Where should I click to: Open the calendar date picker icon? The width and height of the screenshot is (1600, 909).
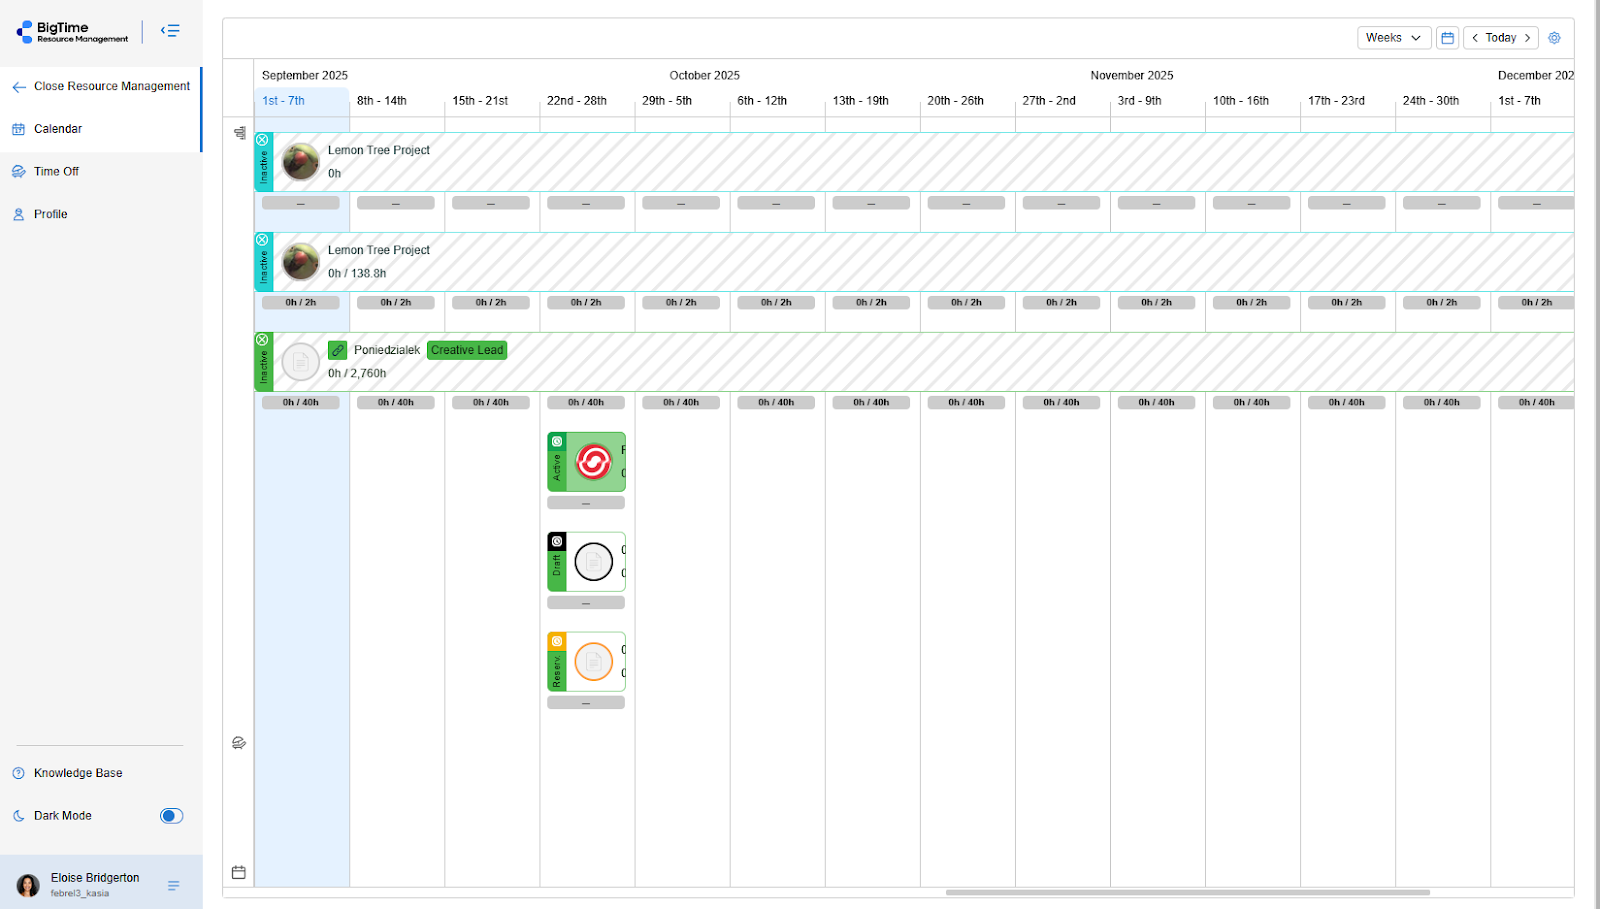coord(1447,38)
